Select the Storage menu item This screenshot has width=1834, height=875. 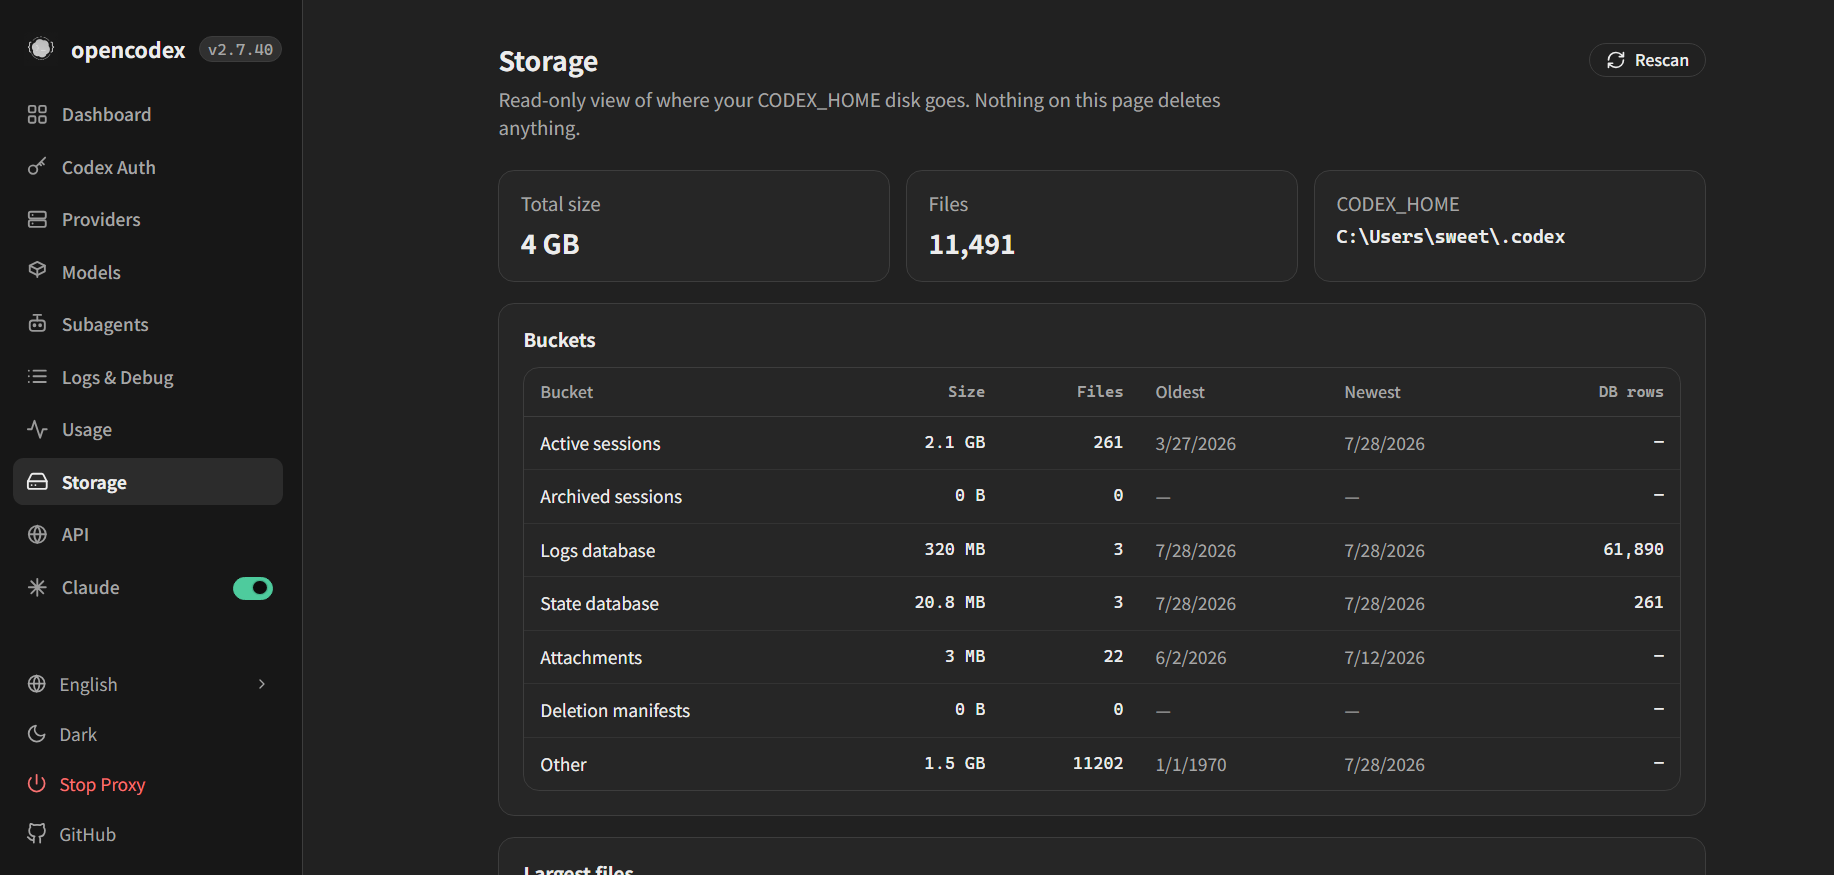pyautogui.click(x=148, y=482)
